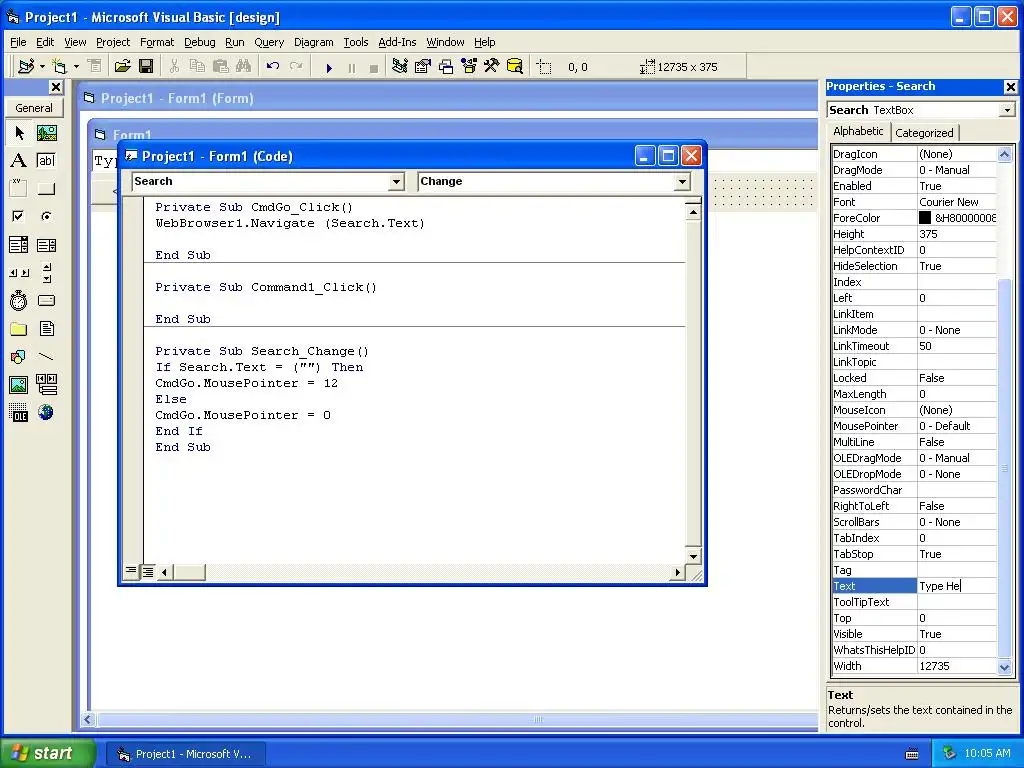Expand the Search object dropdown

click(x=396, y=182)
